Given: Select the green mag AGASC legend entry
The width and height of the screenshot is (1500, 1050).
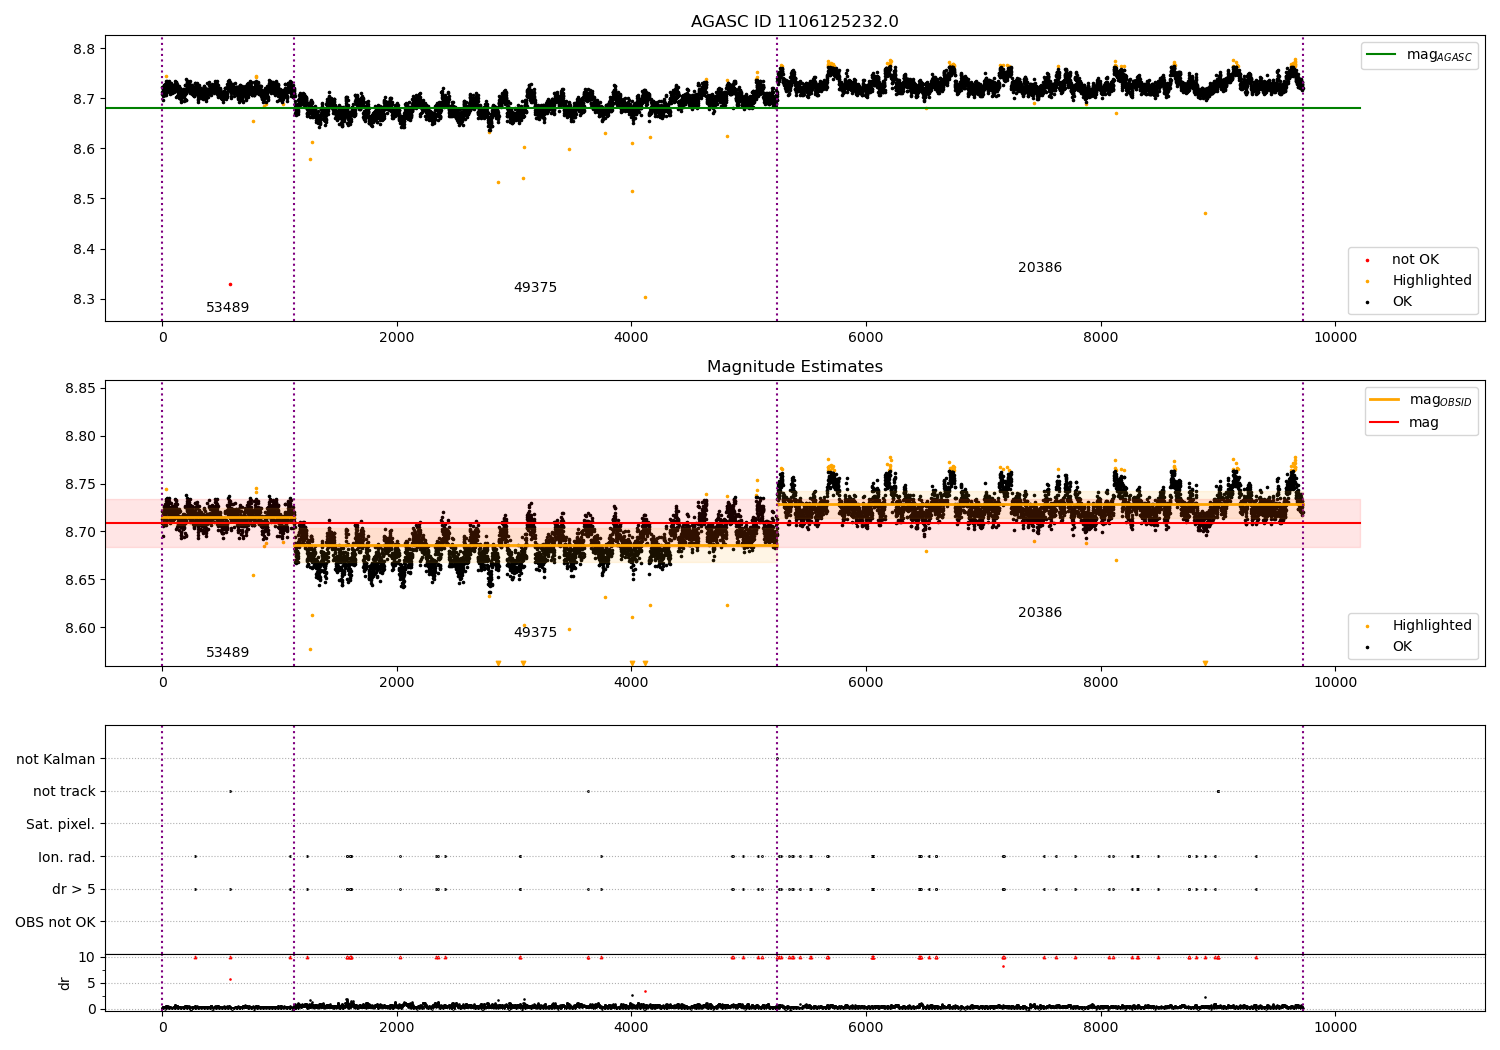Looking at the screenshot, I should (1419, 55).
